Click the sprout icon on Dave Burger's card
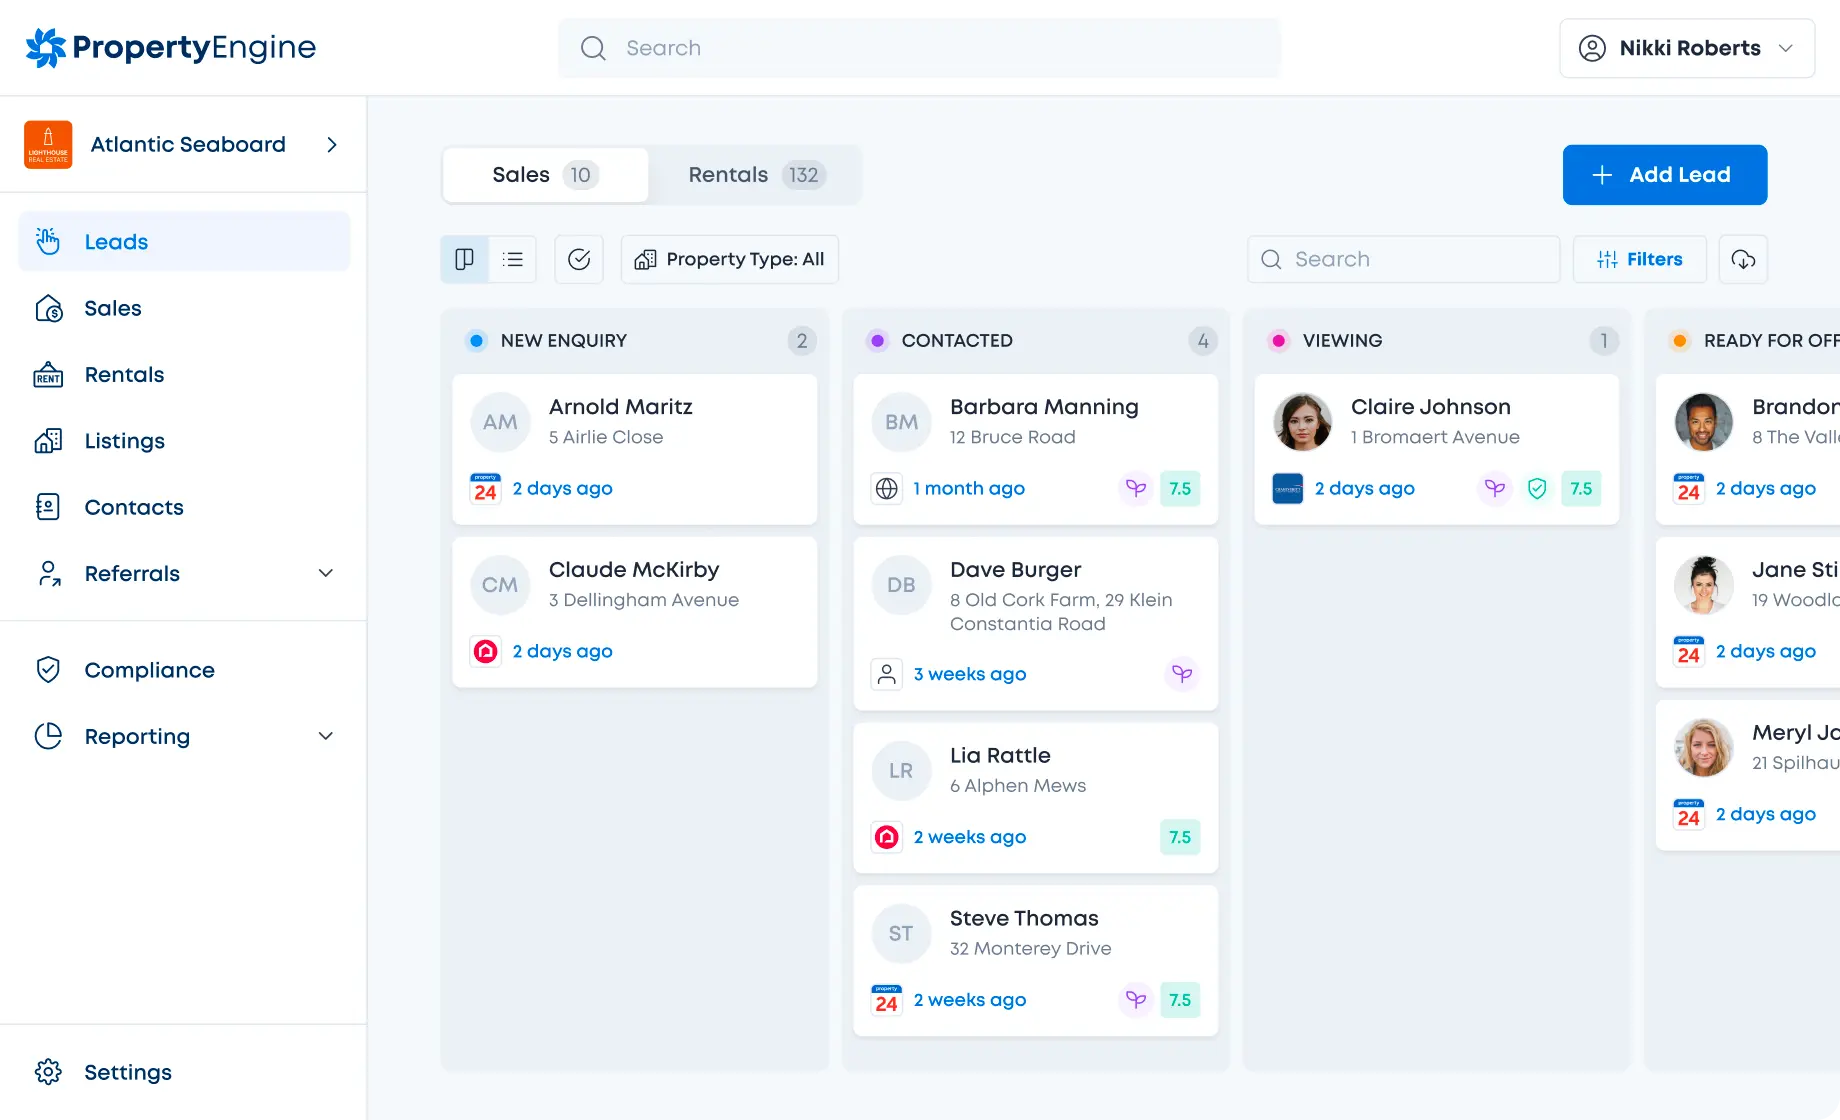1840x1120 pixels. (1182, 674)
